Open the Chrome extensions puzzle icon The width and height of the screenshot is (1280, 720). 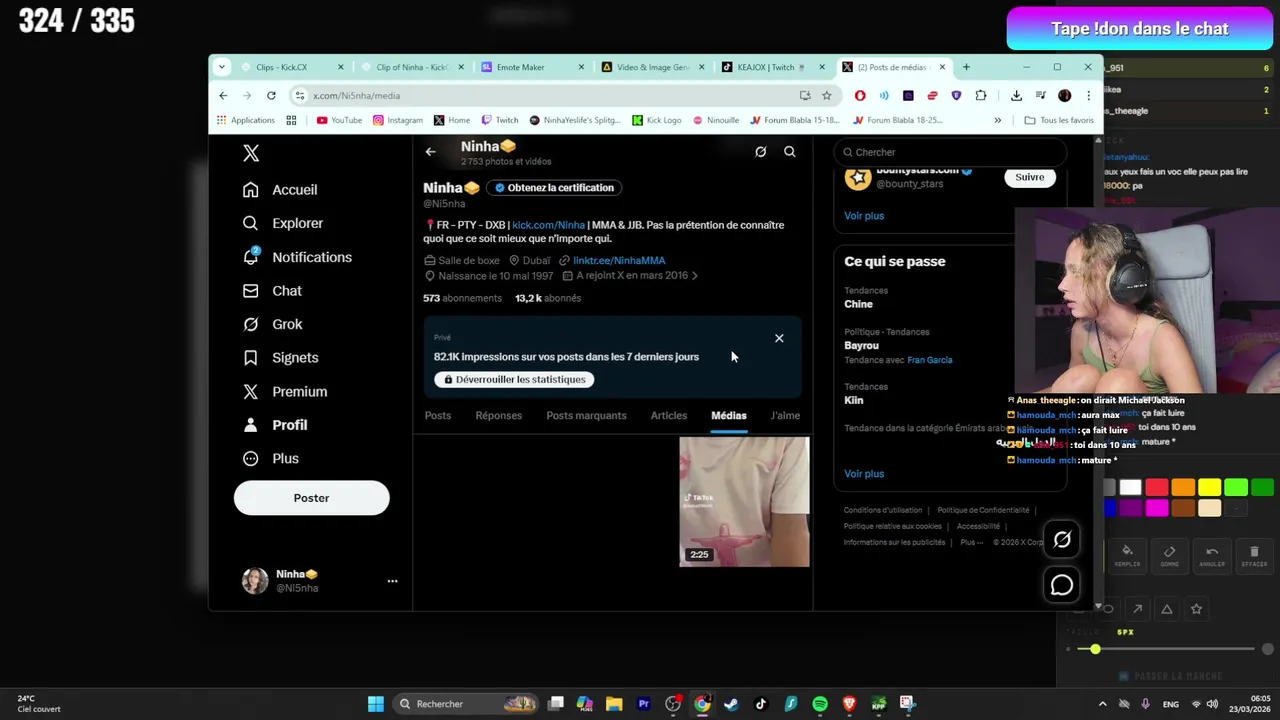(980, 95)
